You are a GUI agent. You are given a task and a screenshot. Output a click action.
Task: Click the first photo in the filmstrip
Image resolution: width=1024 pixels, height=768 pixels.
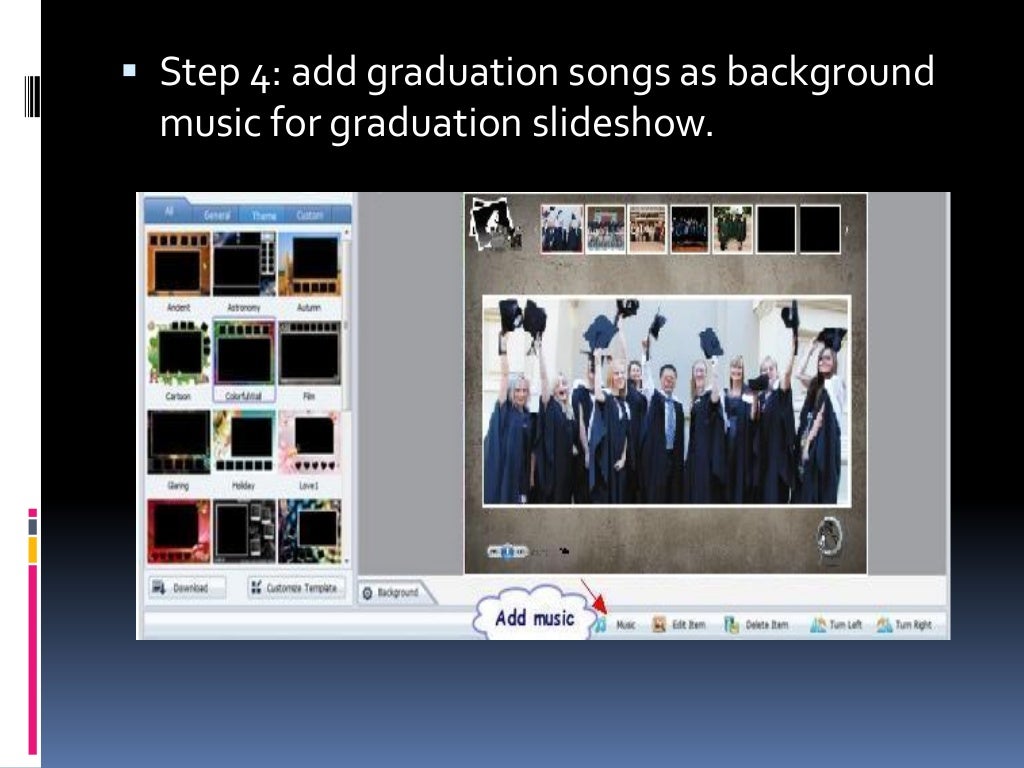[x=562, y=229]
